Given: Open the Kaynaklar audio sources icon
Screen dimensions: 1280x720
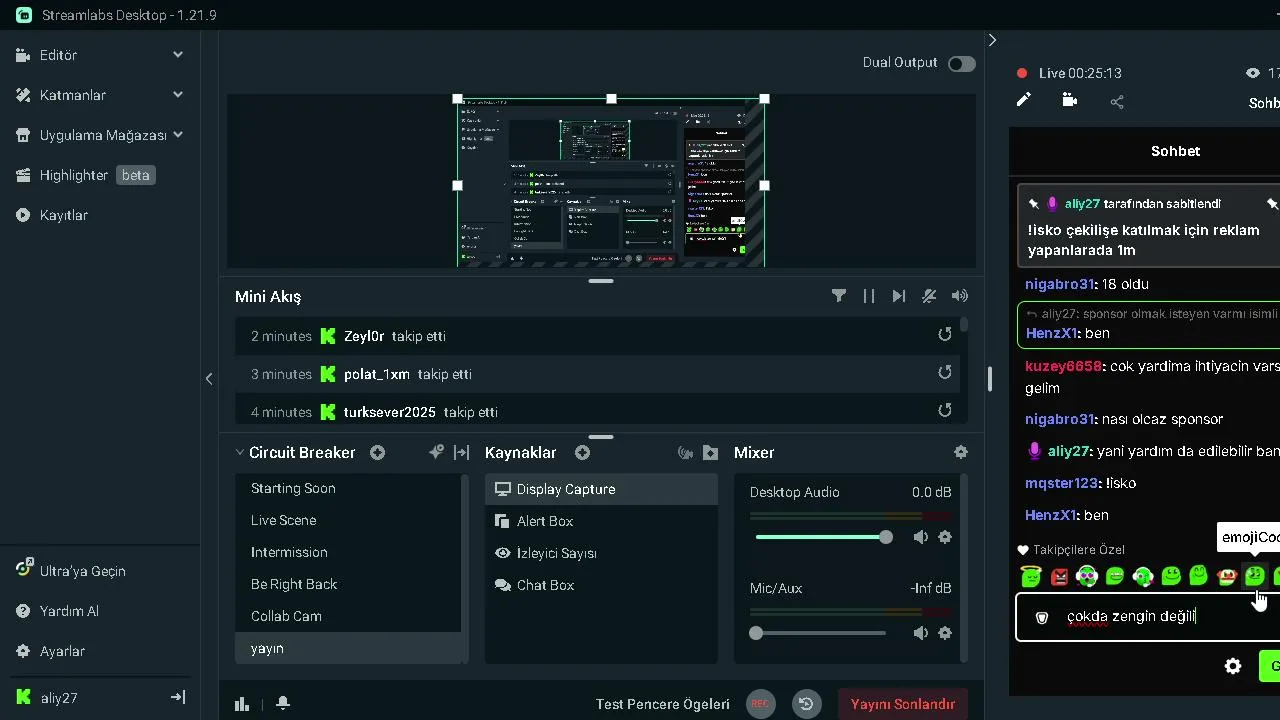Looking at the screenshot, I should 685,453.
